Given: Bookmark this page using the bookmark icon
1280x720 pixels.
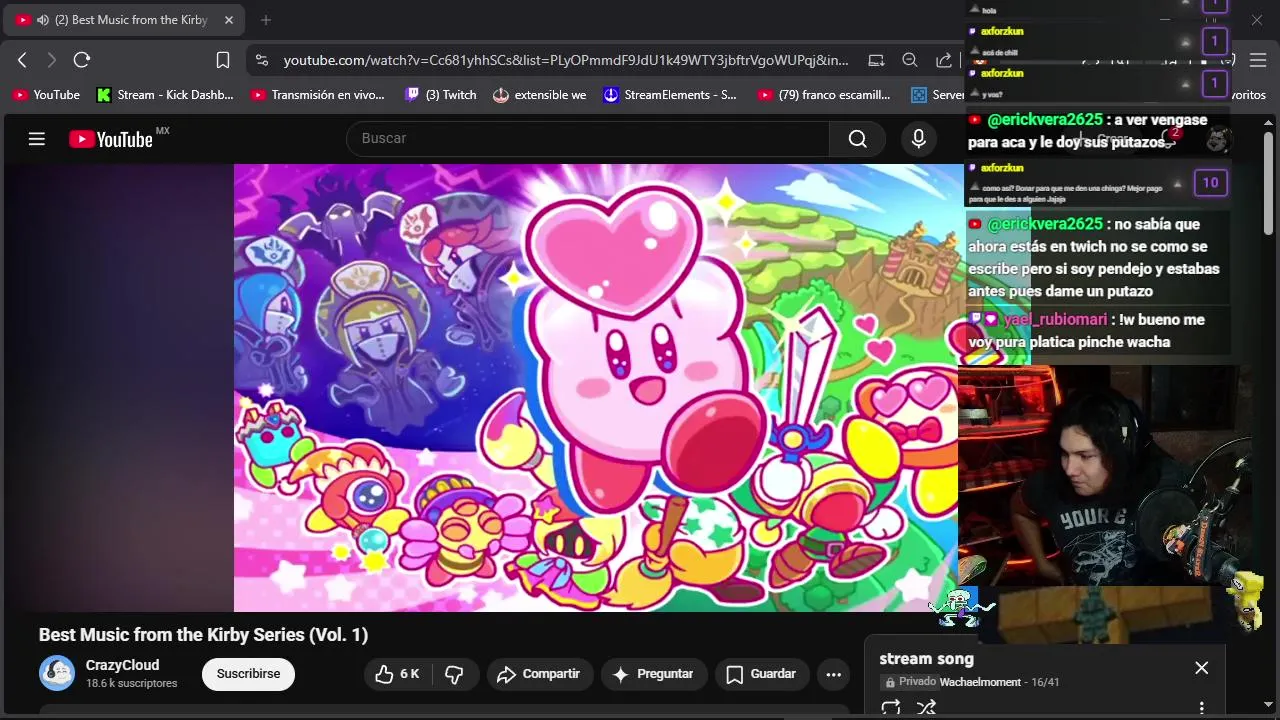Looking at the screenshot, I should (x=223, y=60).
